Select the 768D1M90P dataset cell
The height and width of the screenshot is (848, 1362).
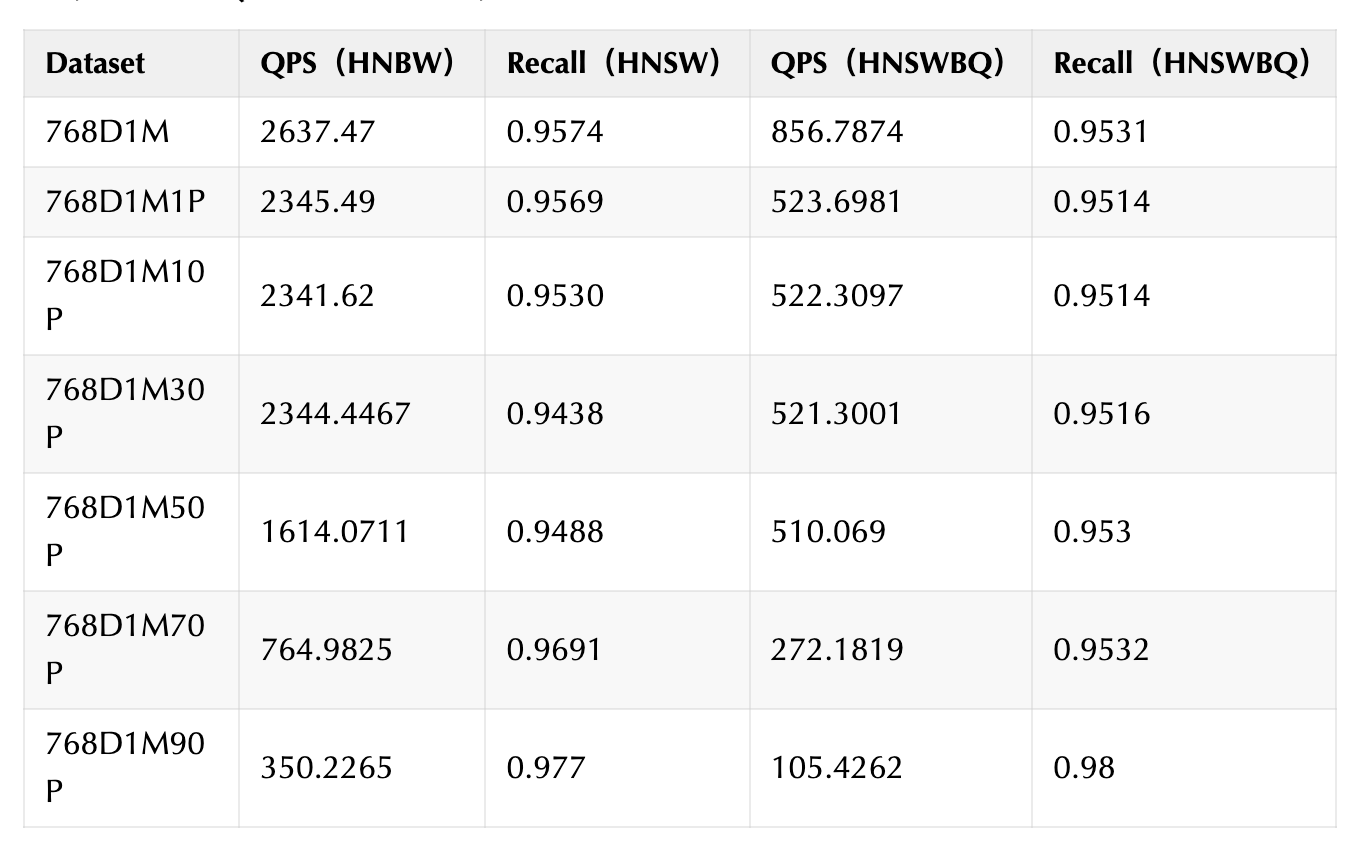125,768
